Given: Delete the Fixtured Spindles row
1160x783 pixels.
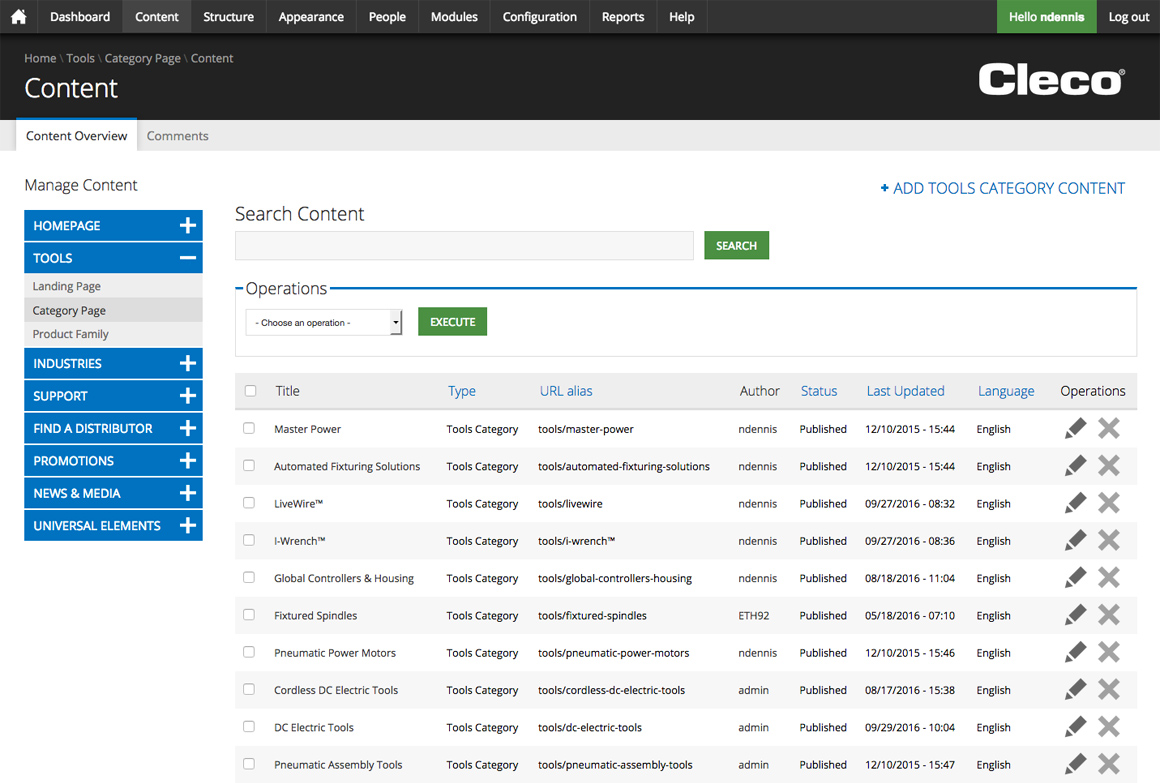Looking at the screenshot, I should tap(1108, 615).
